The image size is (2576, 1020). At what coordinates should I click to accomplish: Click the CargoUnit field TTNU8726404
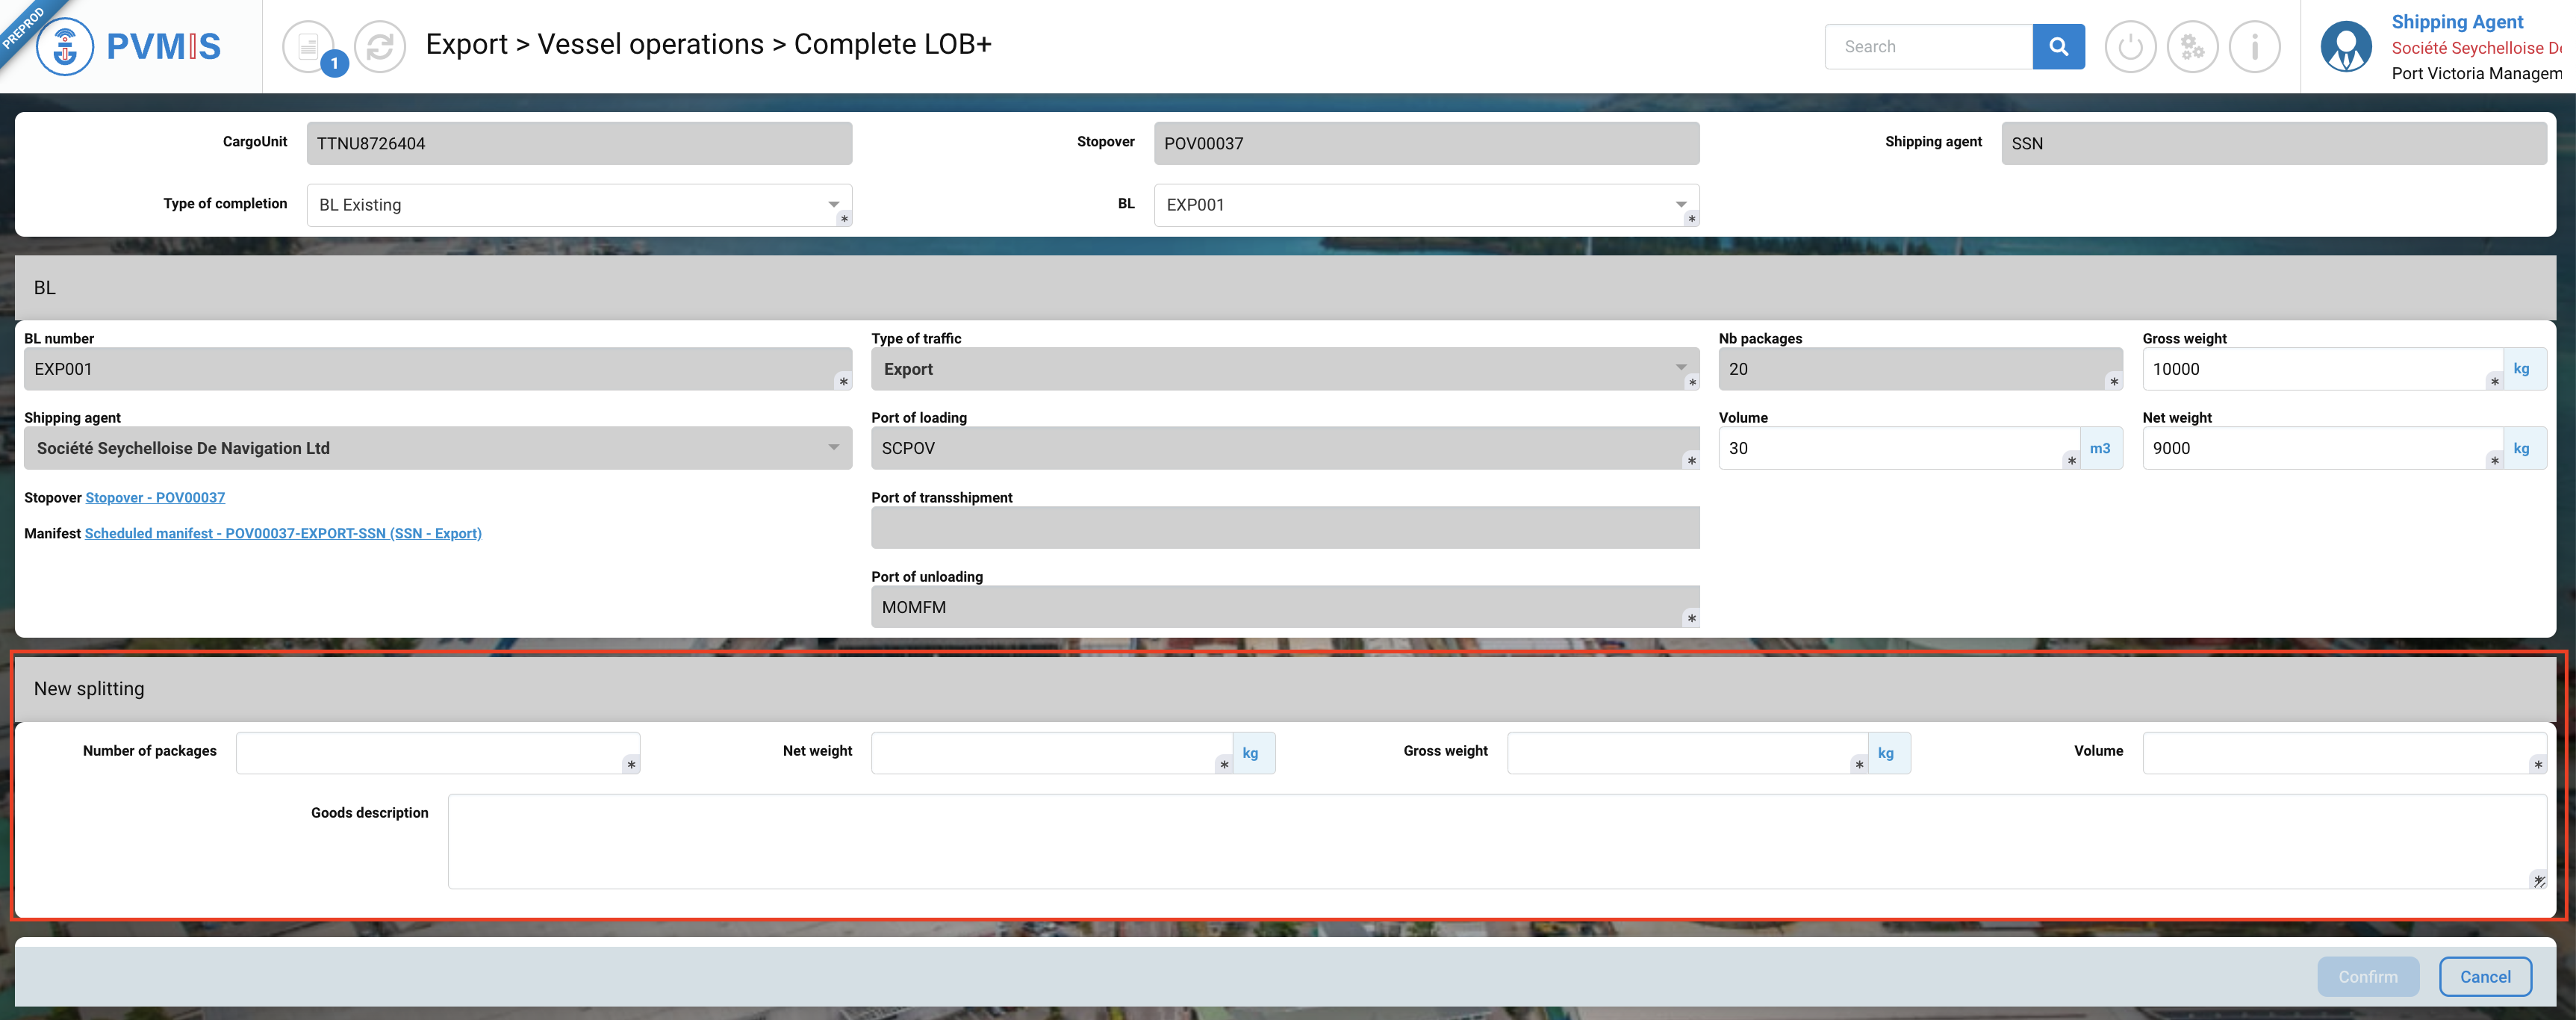[579, 143]
